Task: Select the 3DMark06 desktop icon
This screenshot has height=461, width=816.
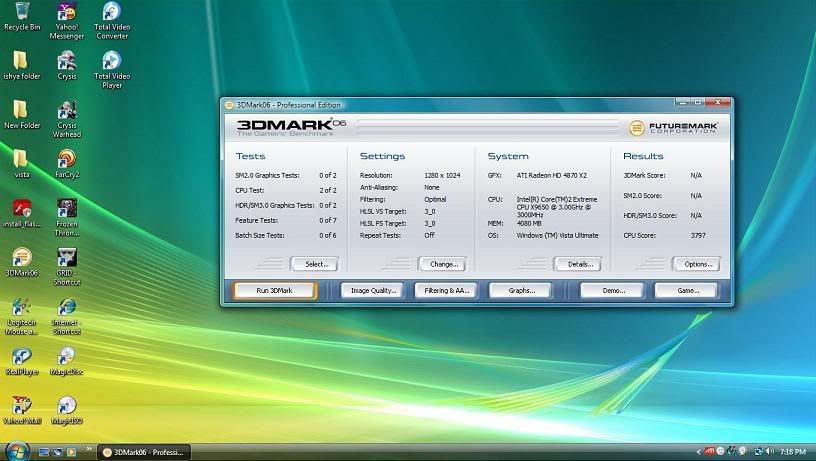Action: (20, 258)
